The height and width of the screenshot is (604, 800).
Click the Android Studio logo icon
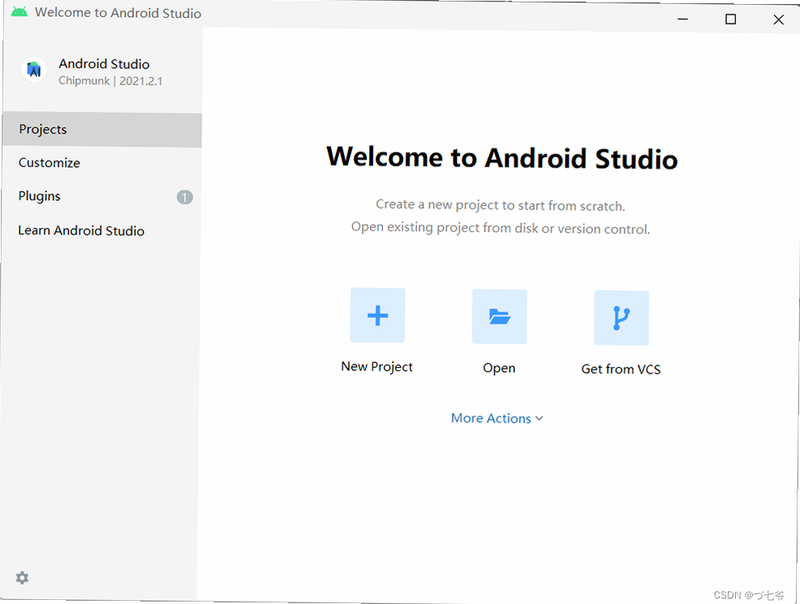34,70
